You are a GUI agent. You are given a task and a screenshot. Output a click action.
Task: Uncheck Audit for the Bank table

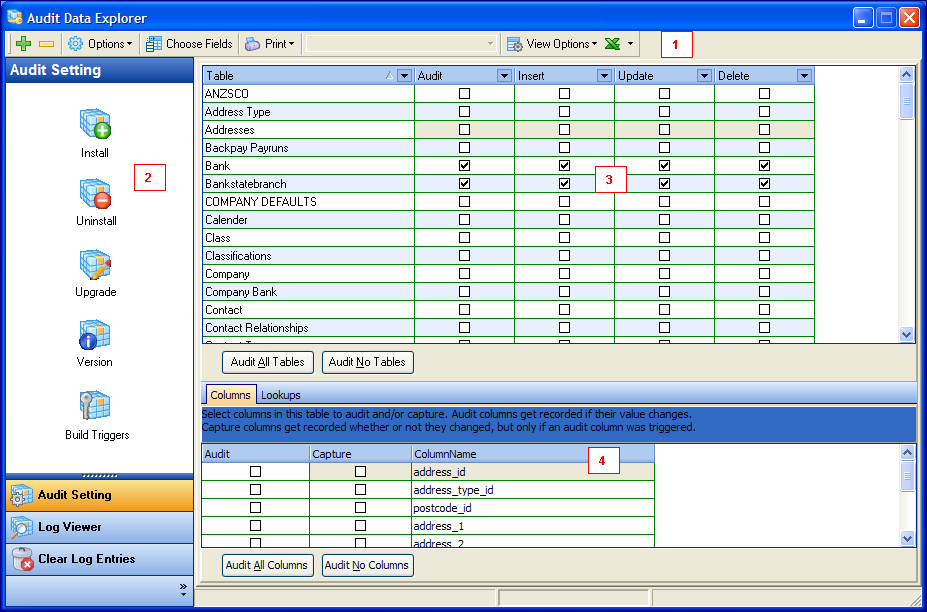point(465,166)
